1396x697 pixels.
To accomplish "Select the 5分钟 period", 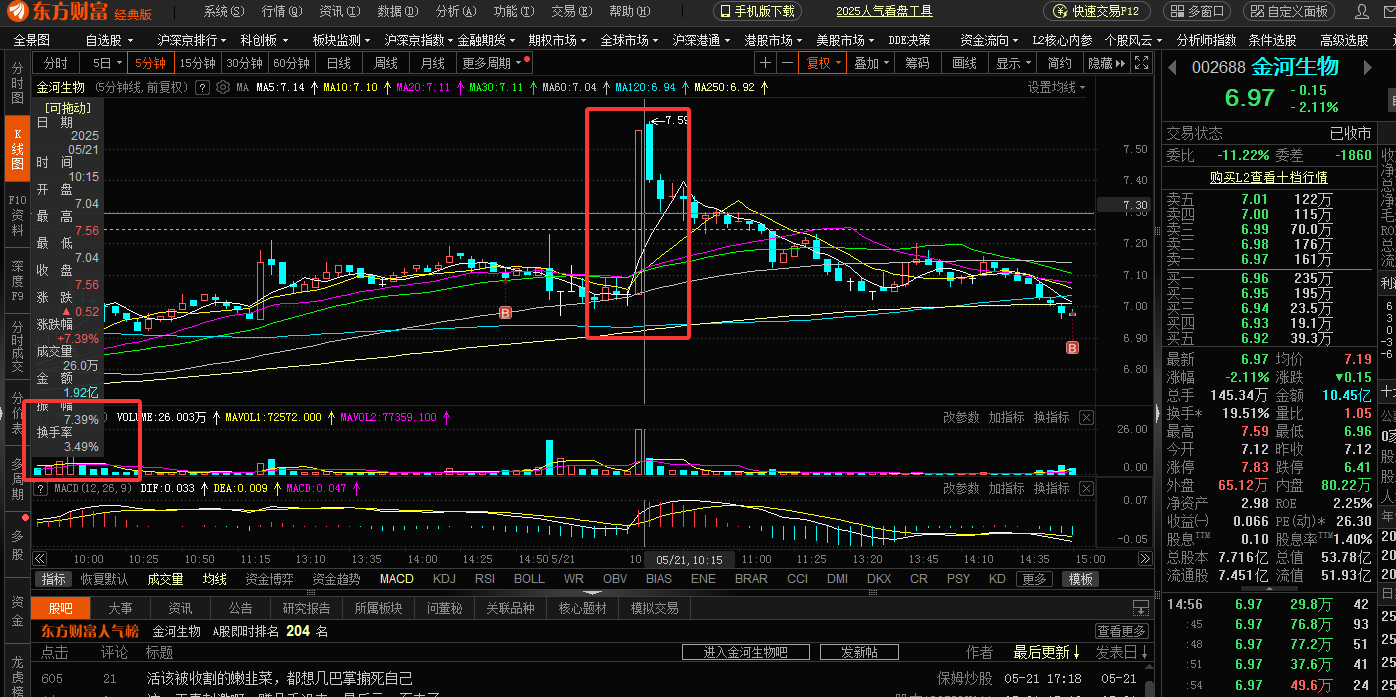I will [x=150, y=62].
